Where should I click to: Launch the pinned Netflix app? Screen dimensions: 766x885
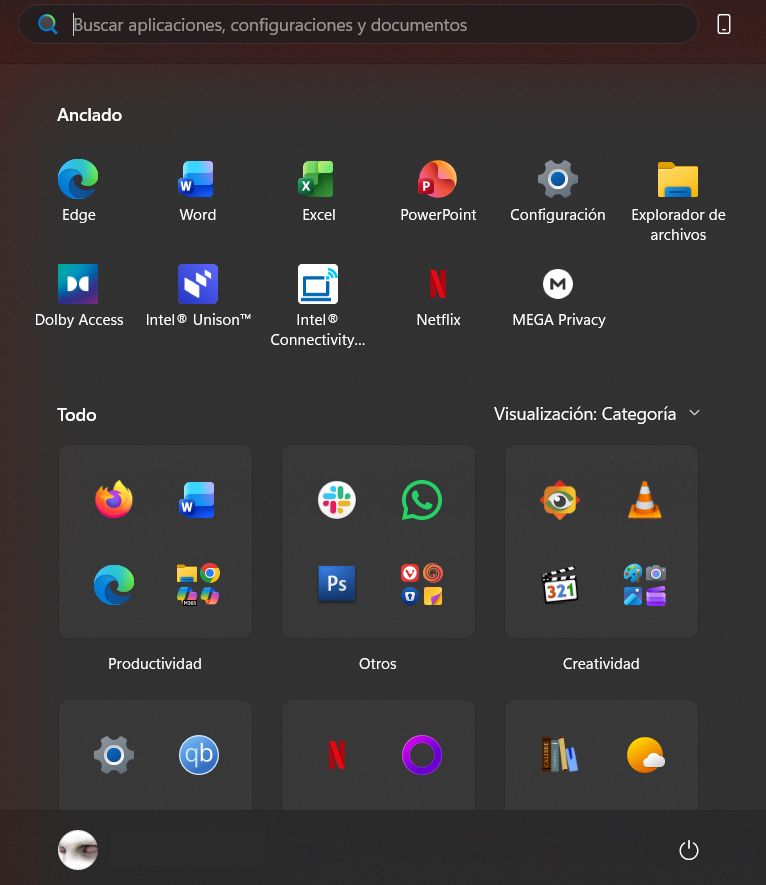(x=438, y=296)
